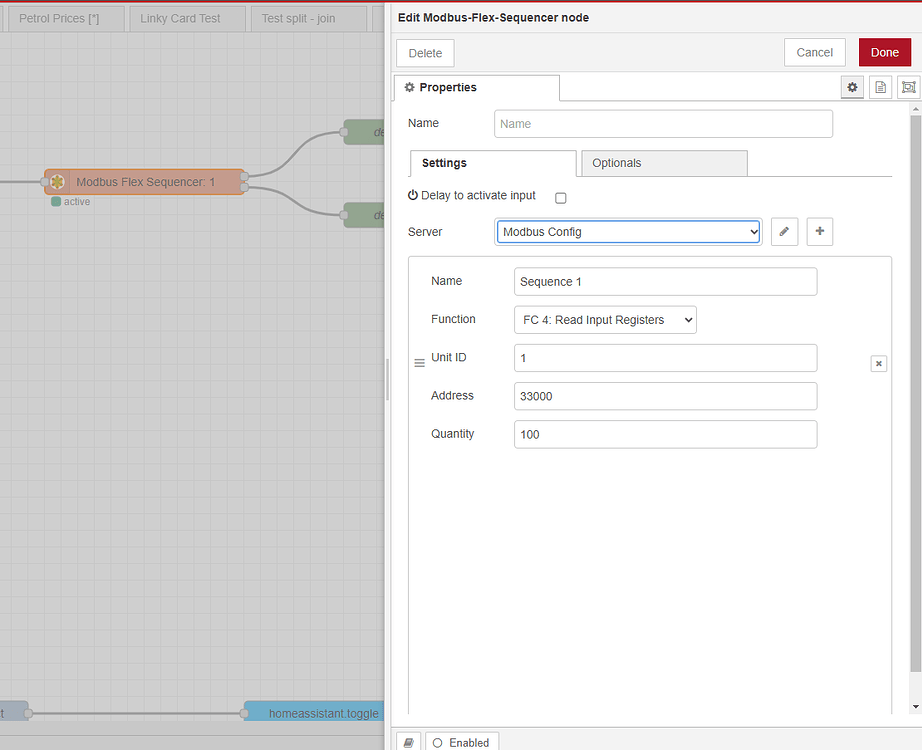Click the active status indicator under the sequencer node
This screenshot has height=750, width=922.
tap(57, 201)
